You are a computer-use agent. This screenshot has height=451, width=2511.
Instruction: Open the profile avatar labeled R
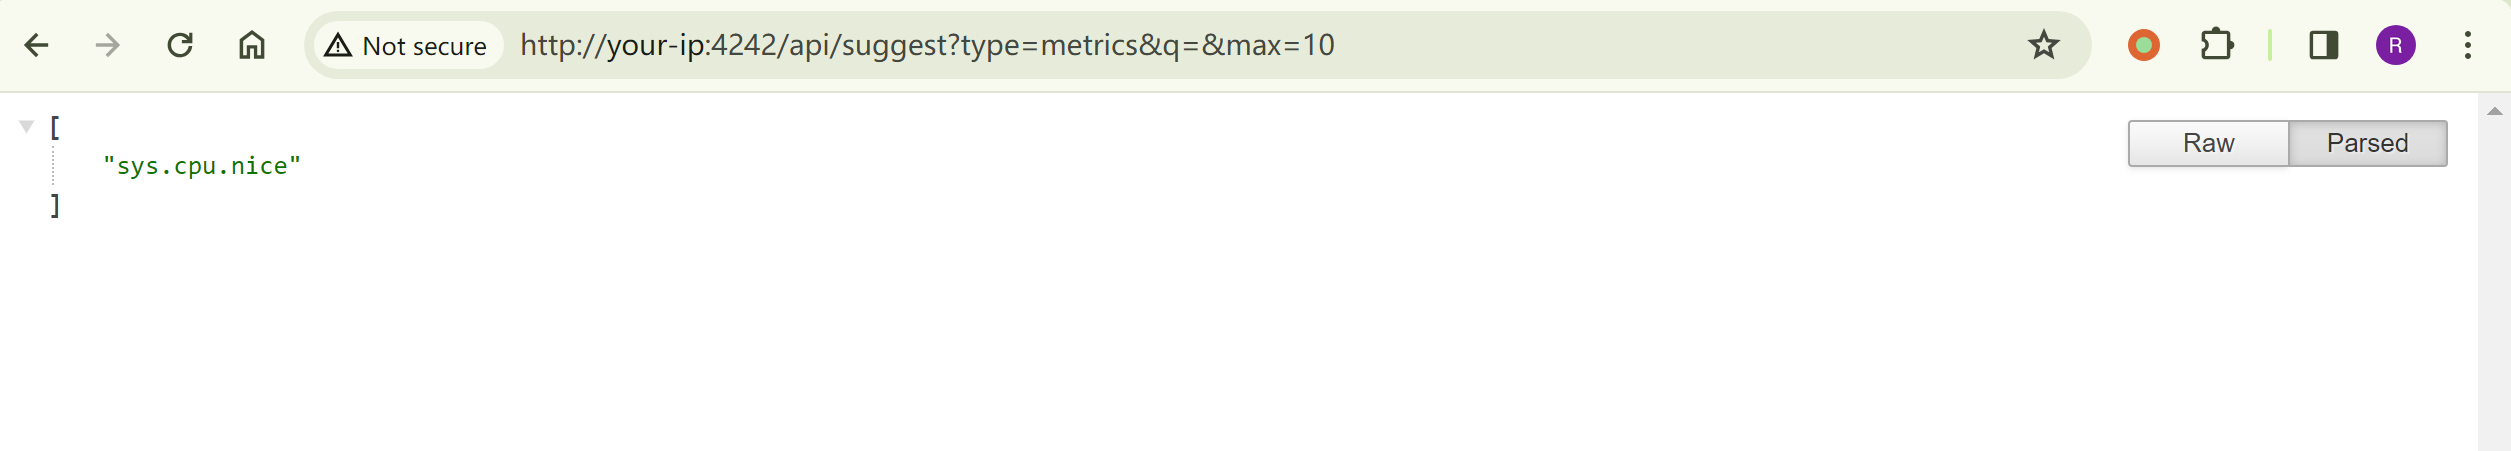[x=2395, y=45]
